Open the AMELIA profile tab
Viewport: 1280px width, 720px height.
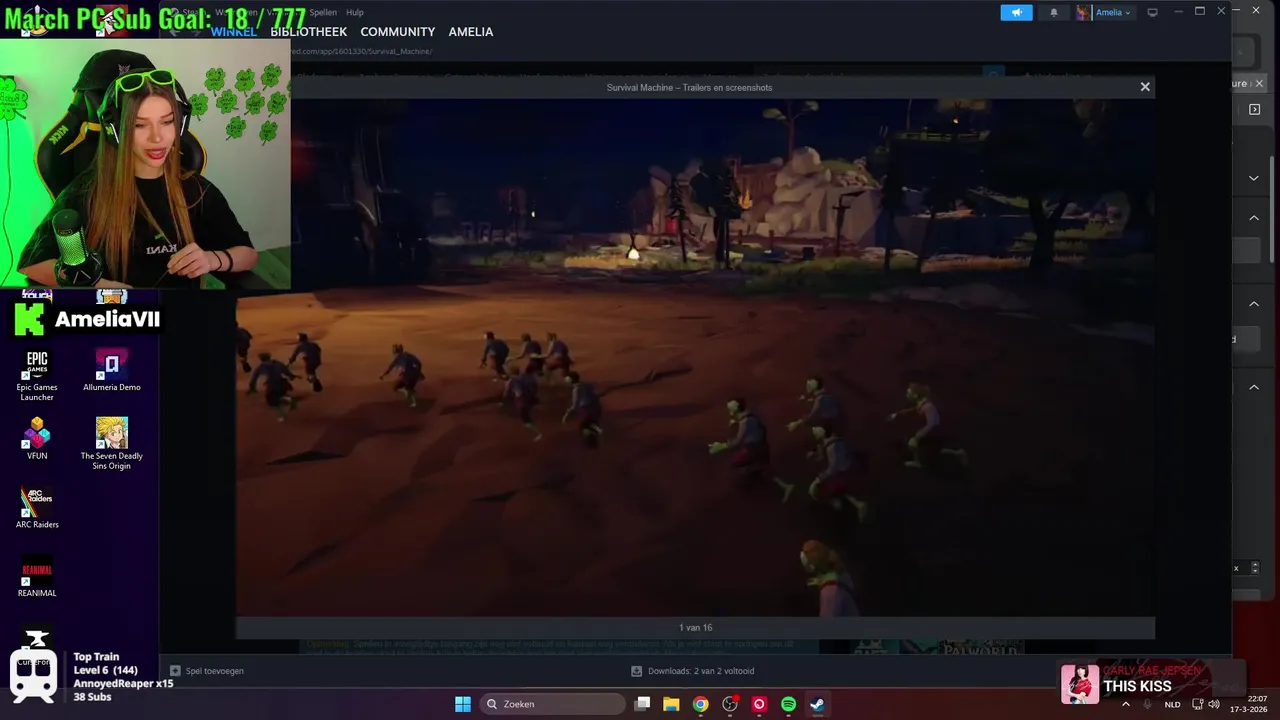470,32
